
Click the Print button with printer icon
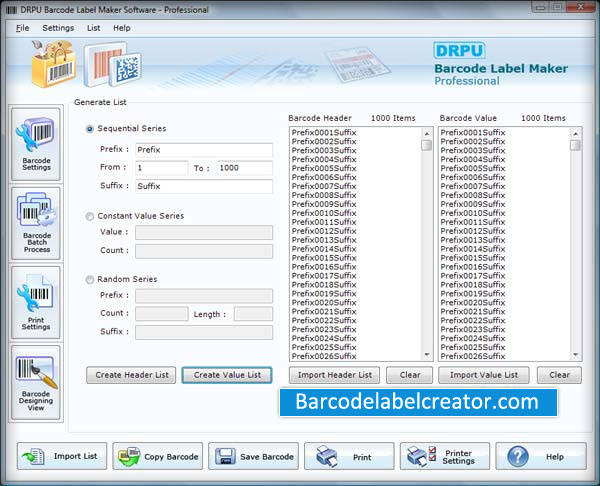coord(349,456)
